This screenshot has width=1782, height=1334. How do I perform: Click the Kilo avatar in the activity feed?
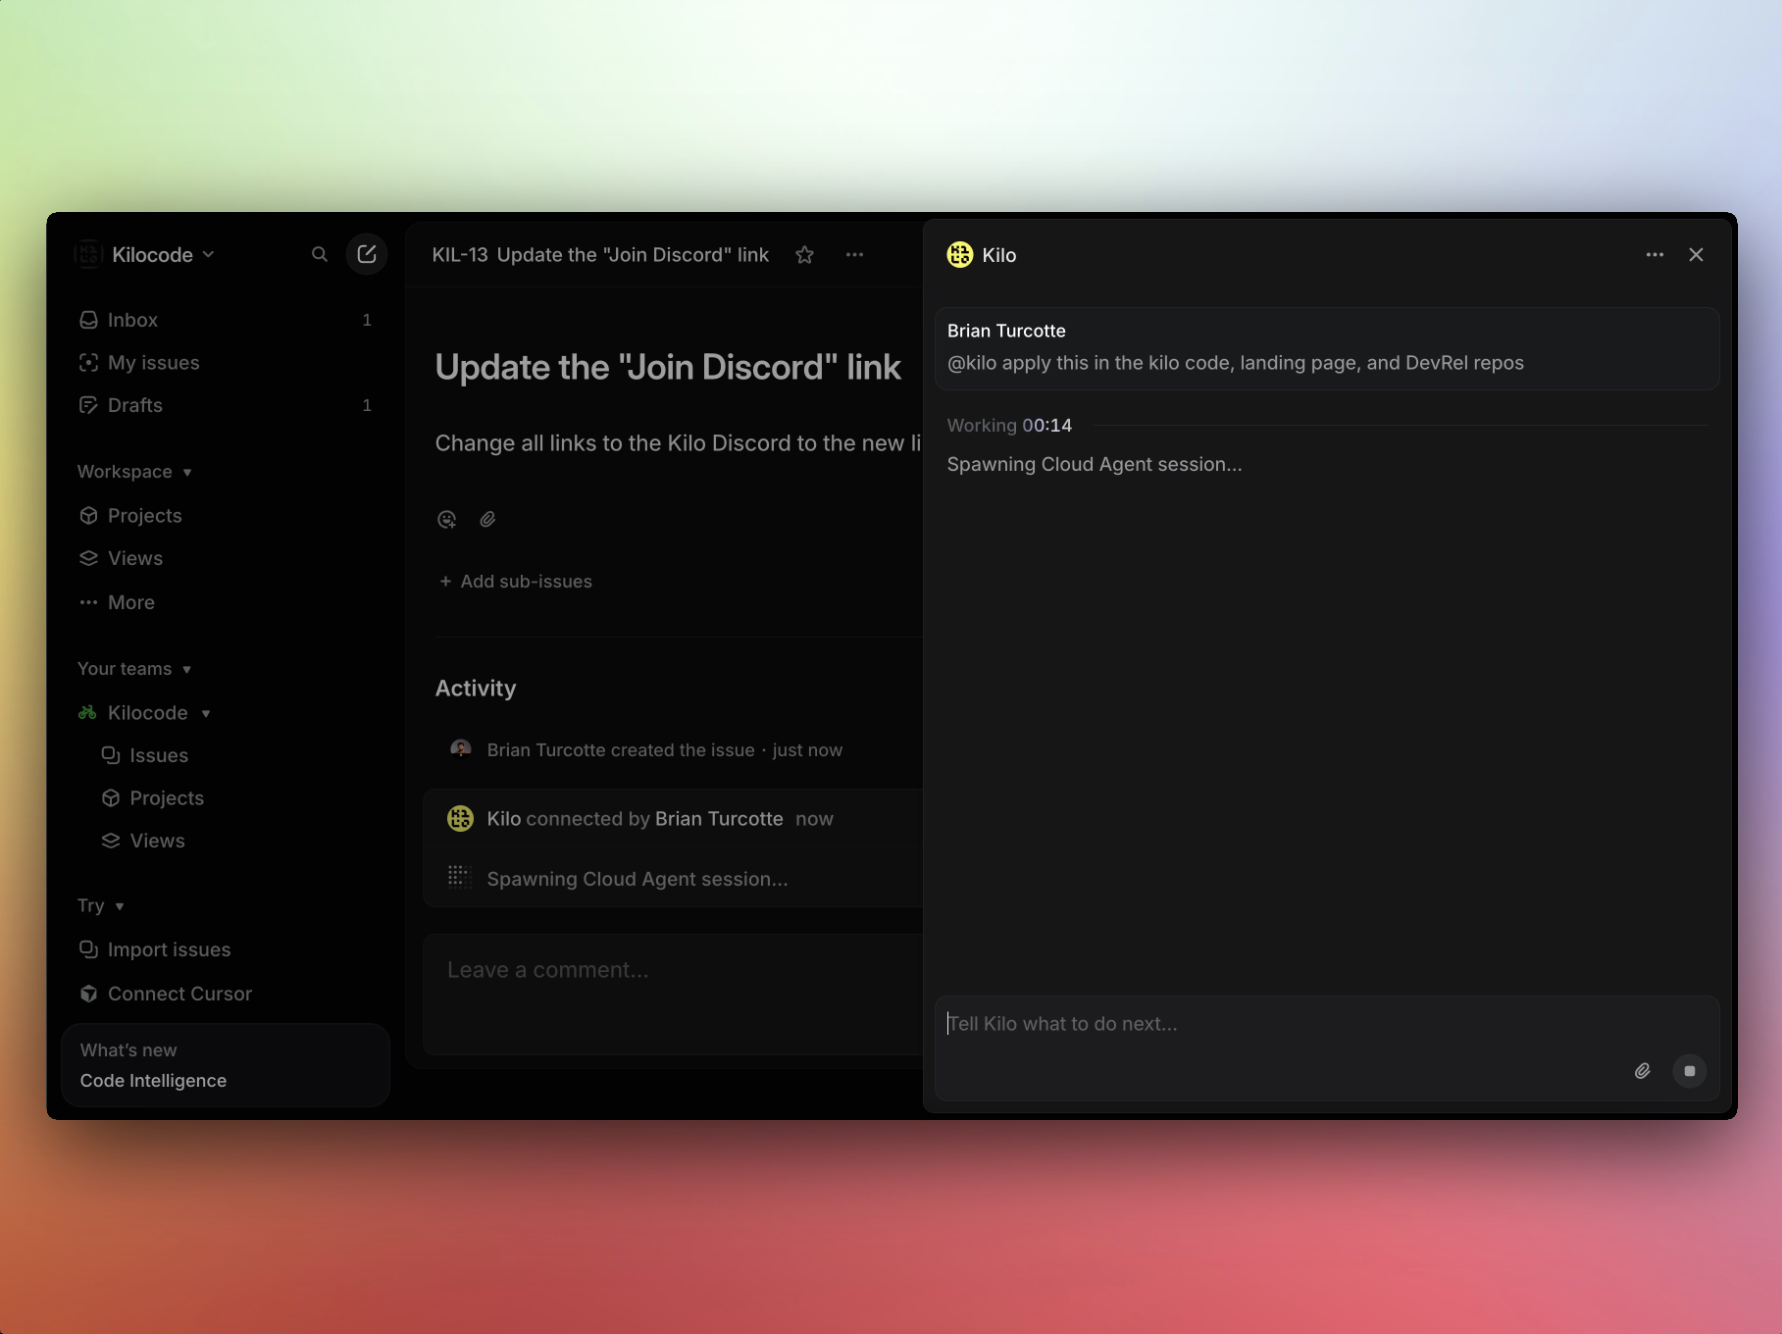coord(460,819)
